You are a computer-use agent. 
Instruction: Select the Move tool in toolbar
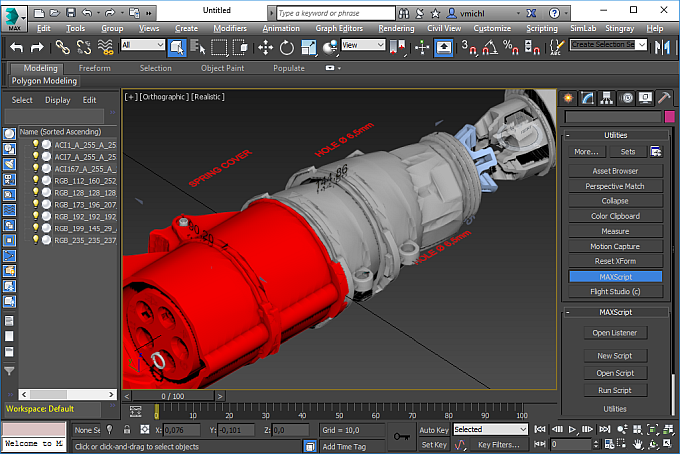[266, 47]
